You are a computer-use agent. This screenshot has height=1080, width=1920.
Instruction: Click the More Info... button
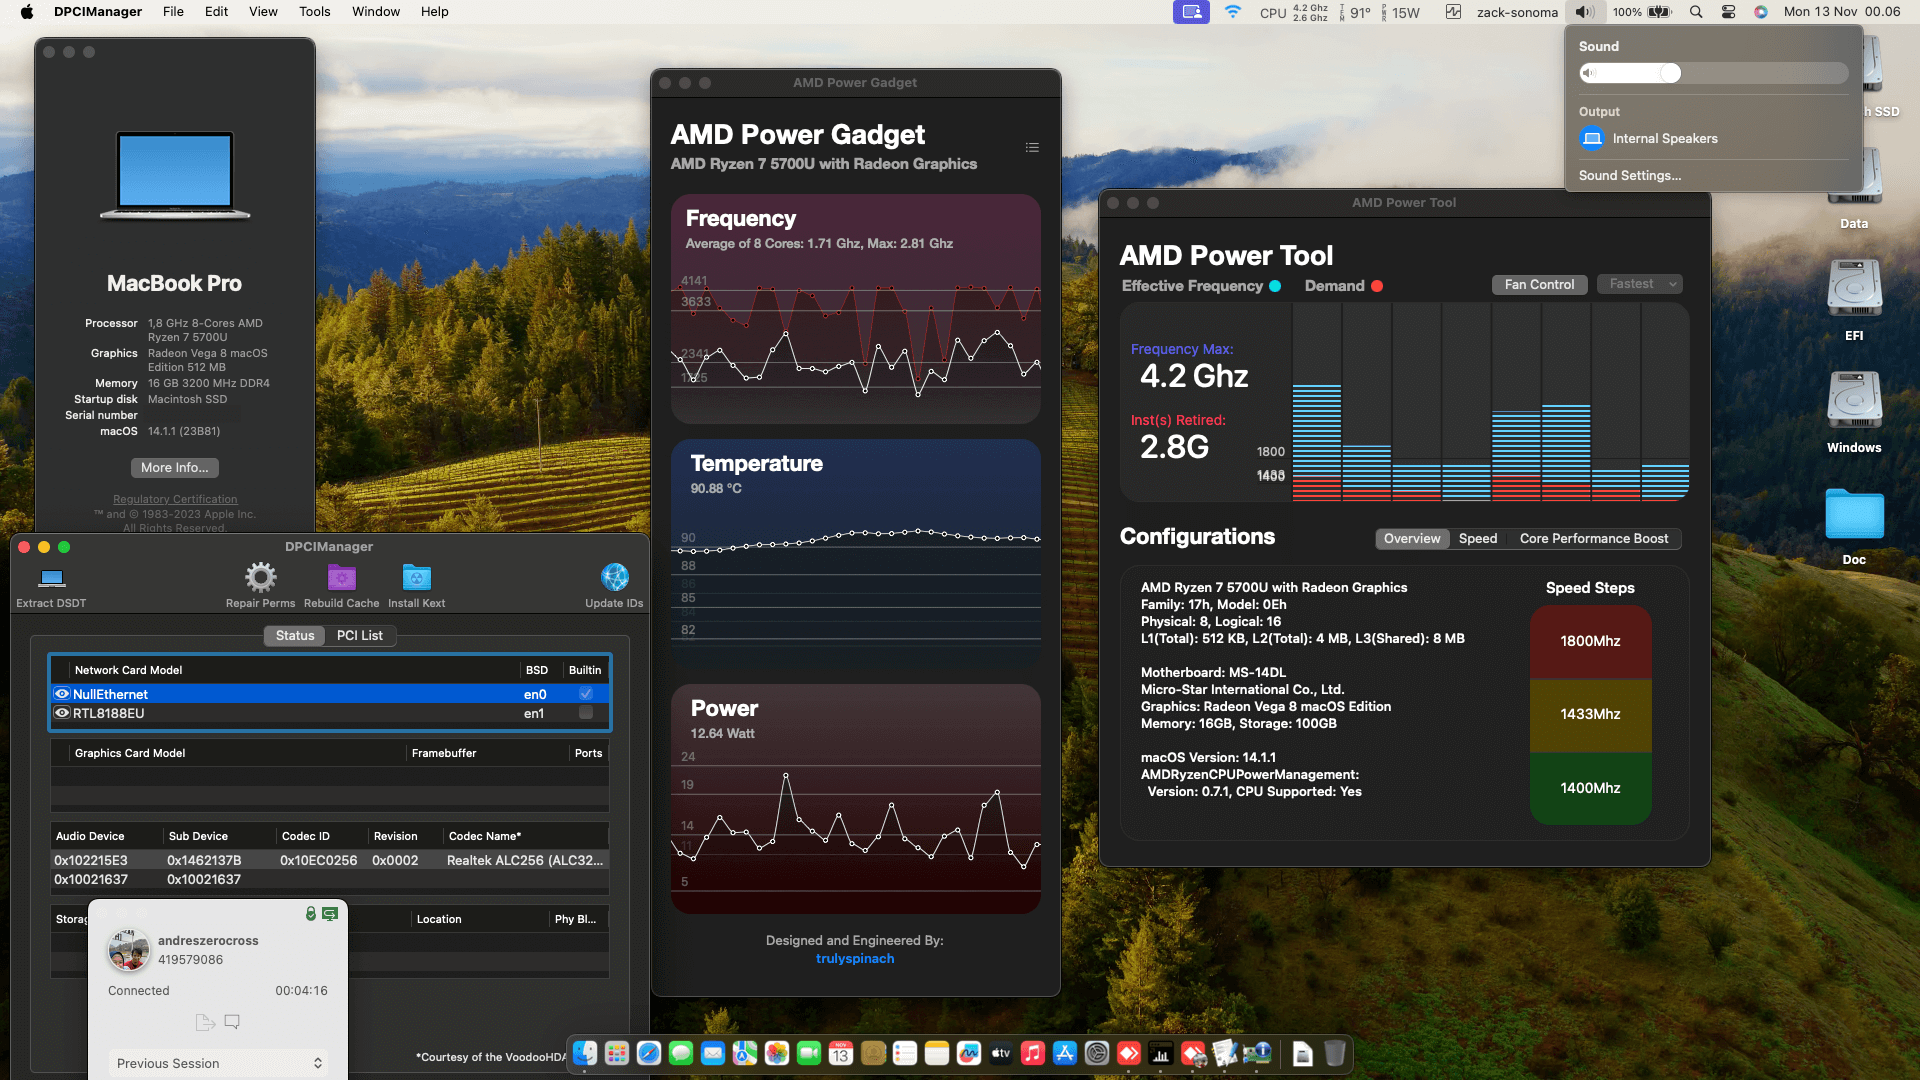pos(175,467)
